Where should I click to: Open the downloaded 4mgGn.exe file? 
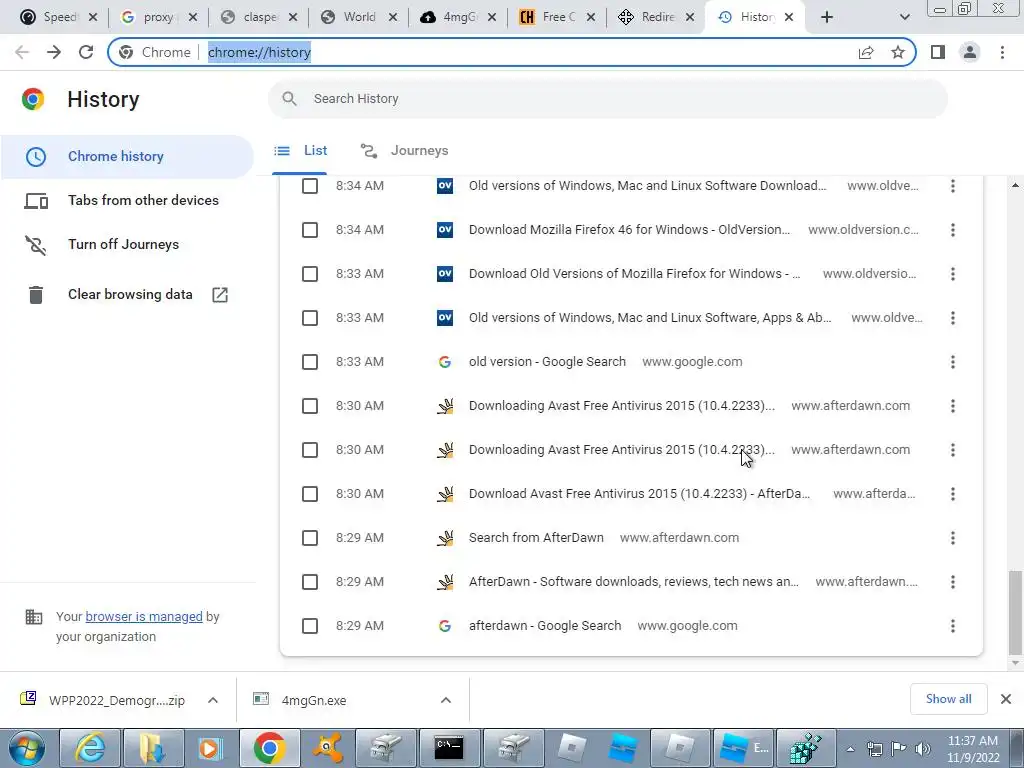(x=313, y=700)
